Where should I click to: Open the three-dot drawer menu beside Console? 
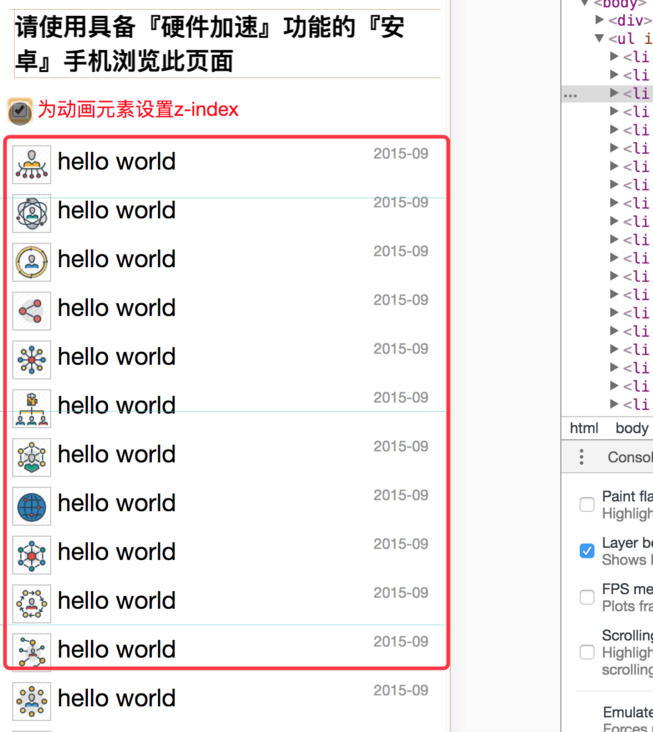pos(581,457)
